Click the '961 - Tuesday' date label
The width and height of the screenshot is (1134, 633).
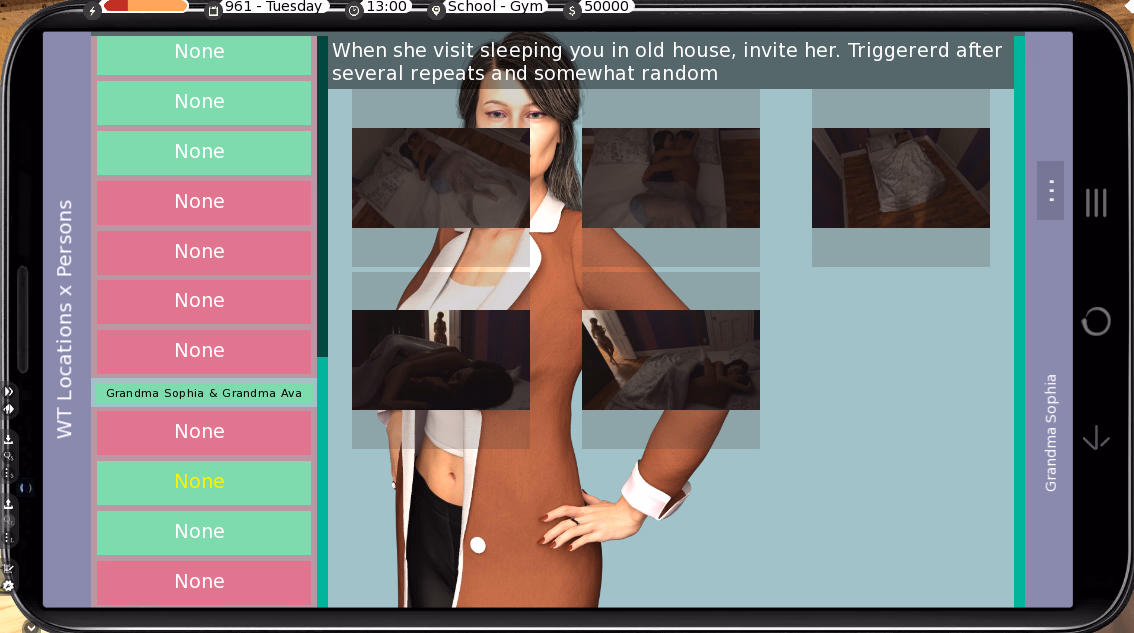[x=273, y=7]
